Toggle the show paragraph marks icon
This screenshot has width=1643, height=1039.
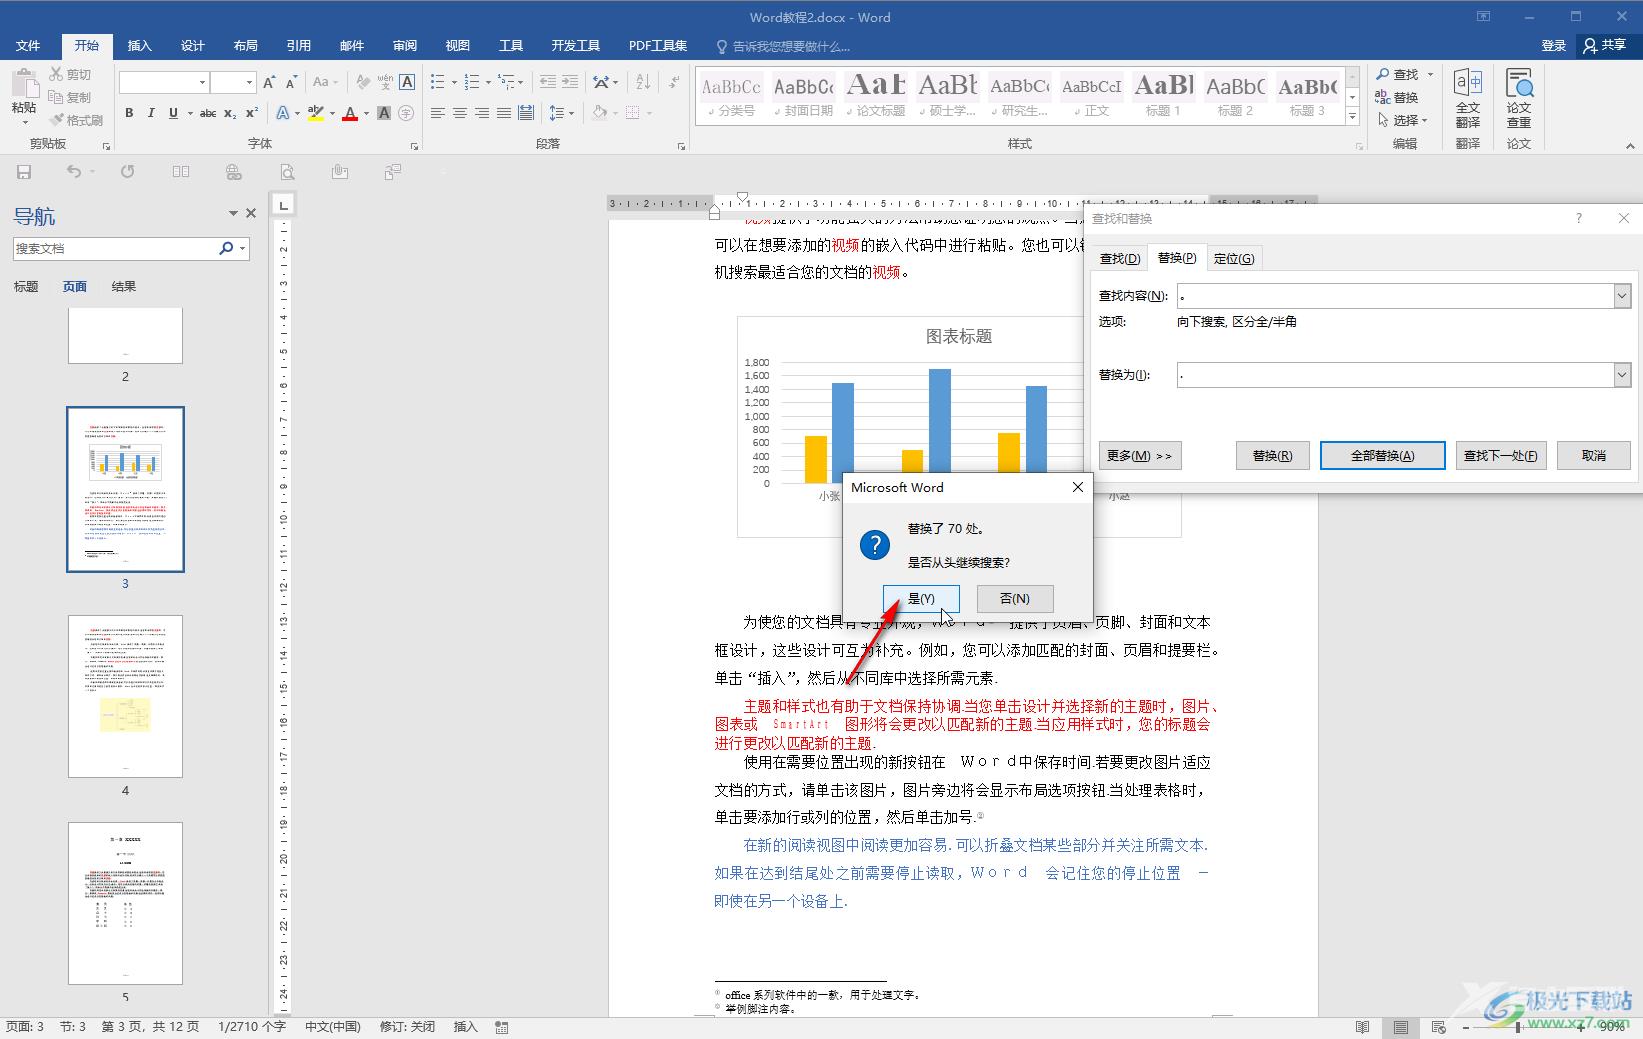tap(674, 82)
